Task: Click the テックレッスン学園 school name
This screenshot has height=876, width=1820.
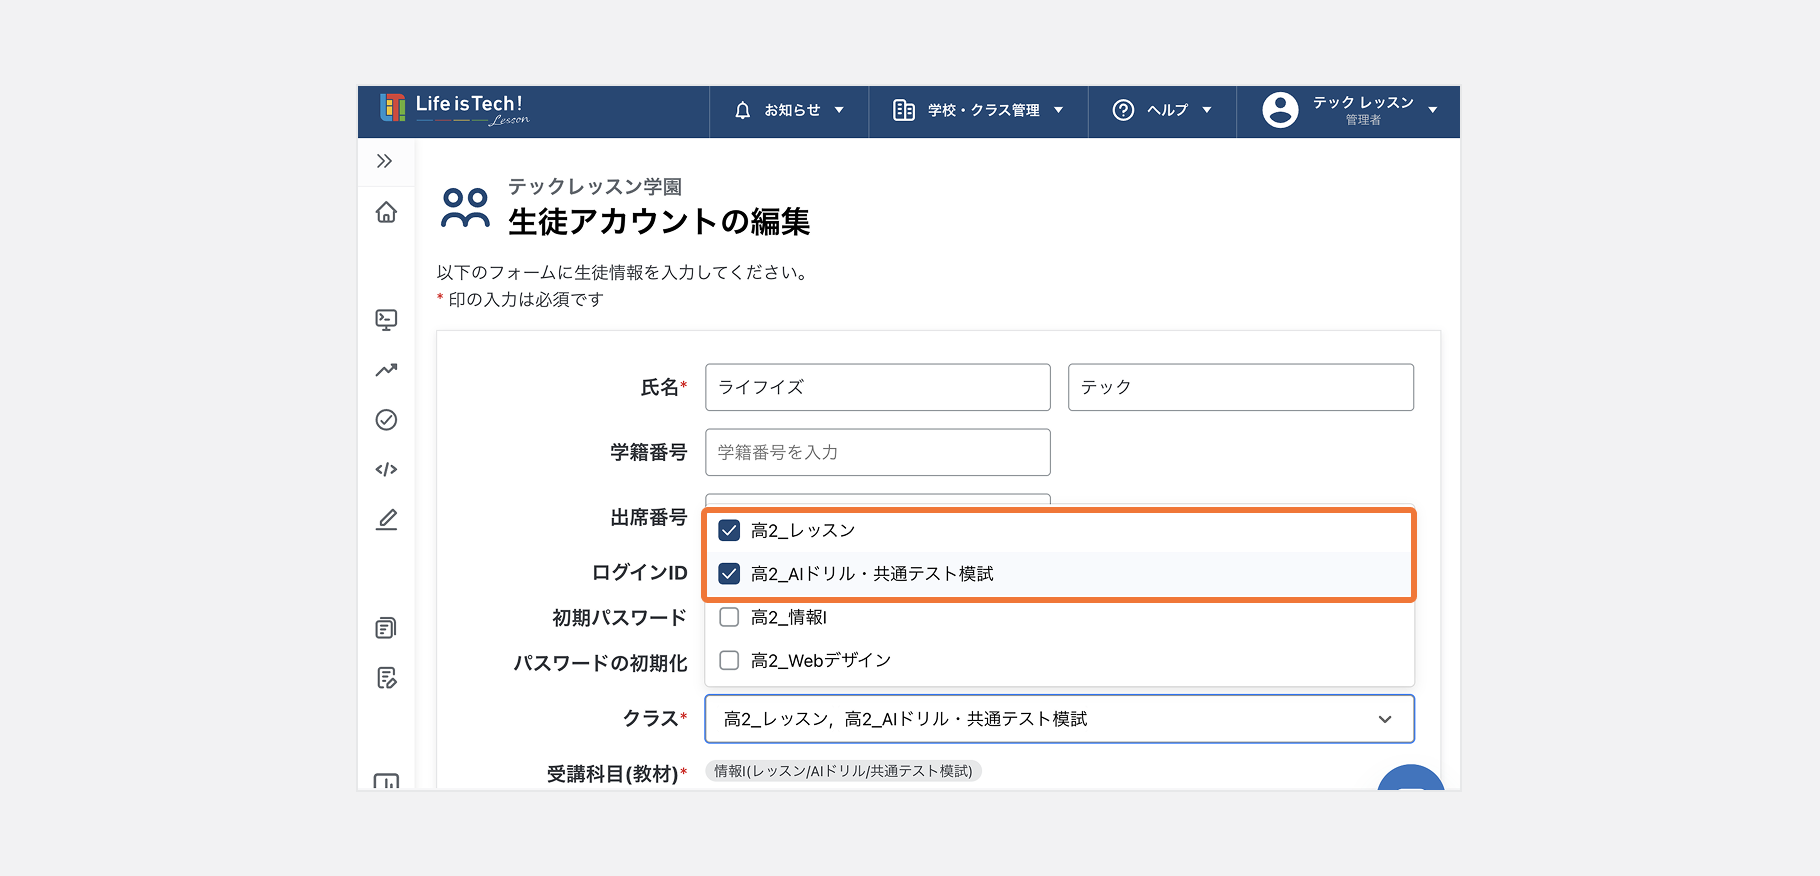Action: (595, 187)
